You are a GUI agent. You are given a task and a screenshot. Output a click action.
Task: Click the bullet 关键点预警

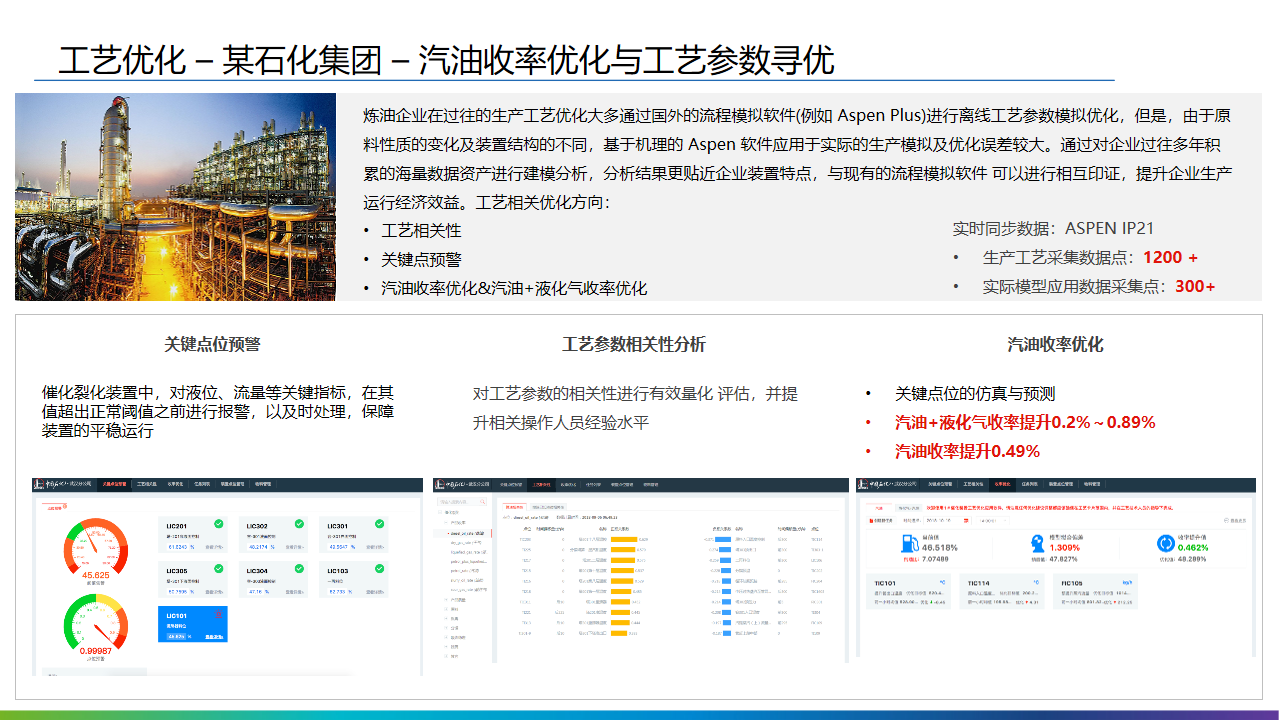421,259
